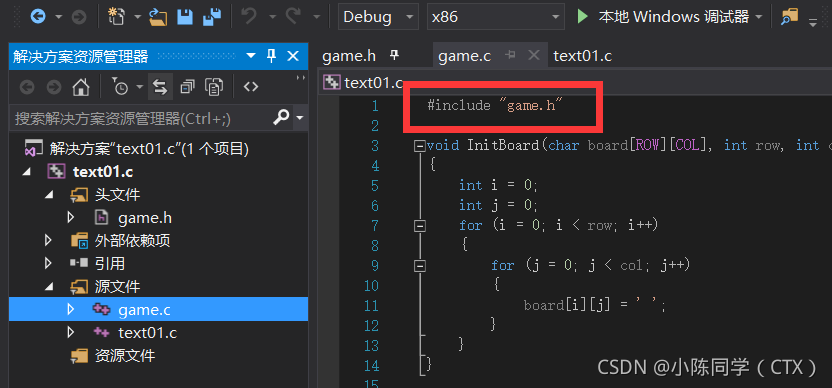Click the Find in Files icon
Image resolution: width=832 pixels, height=388 pixels.
[x=790, y=17]
